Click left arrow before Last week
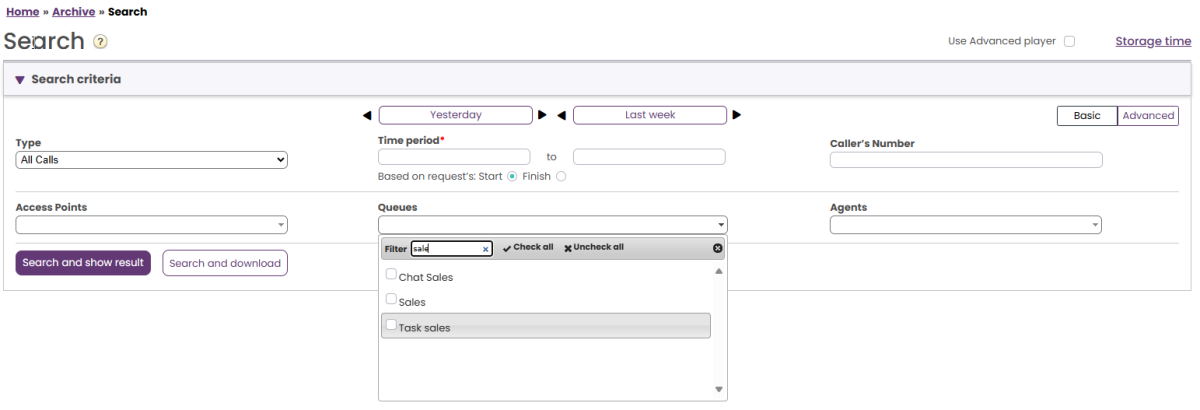The image size is (1200, 410). coord(562,115)
